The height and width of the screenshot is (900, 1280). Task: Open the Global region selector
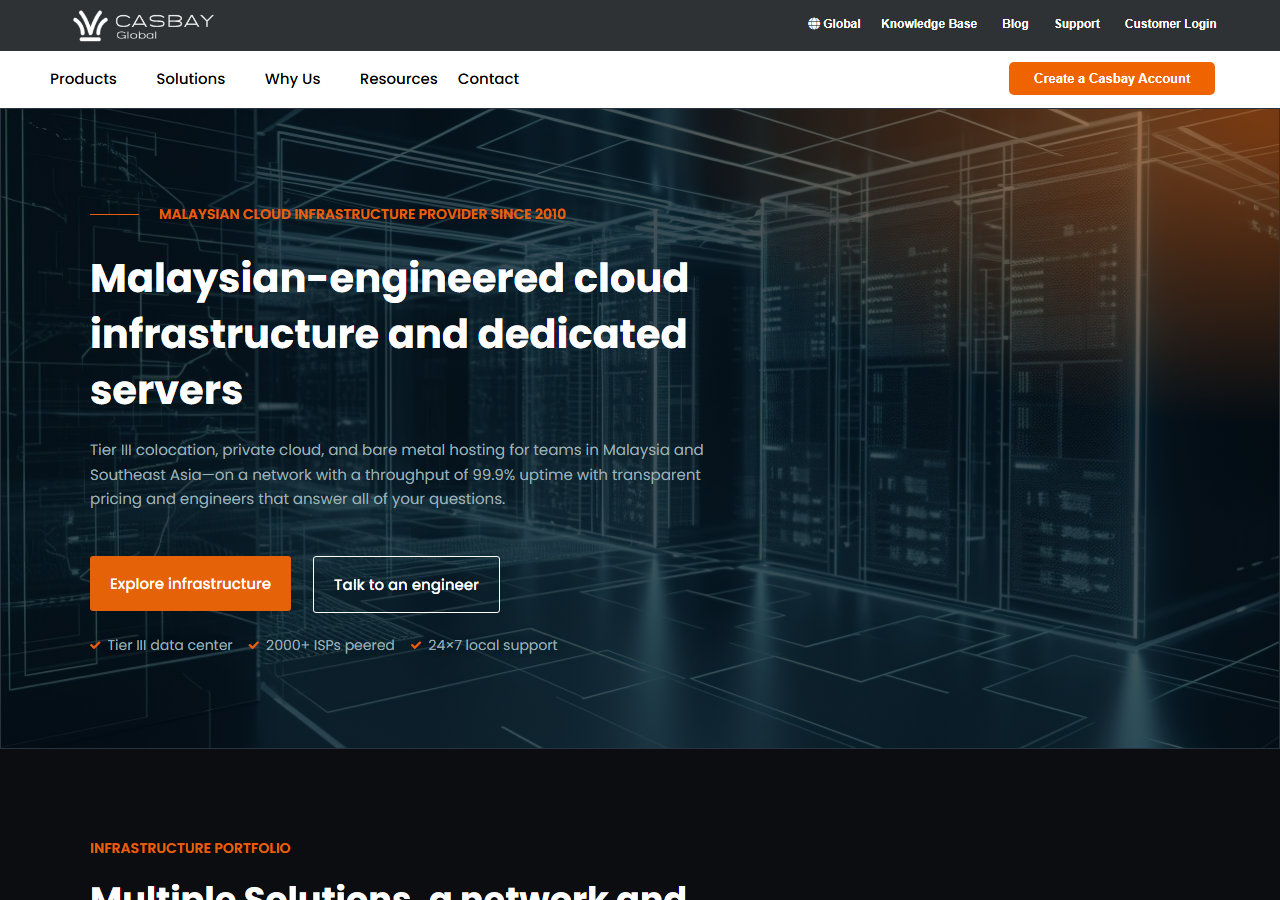[x=835, y=24]
